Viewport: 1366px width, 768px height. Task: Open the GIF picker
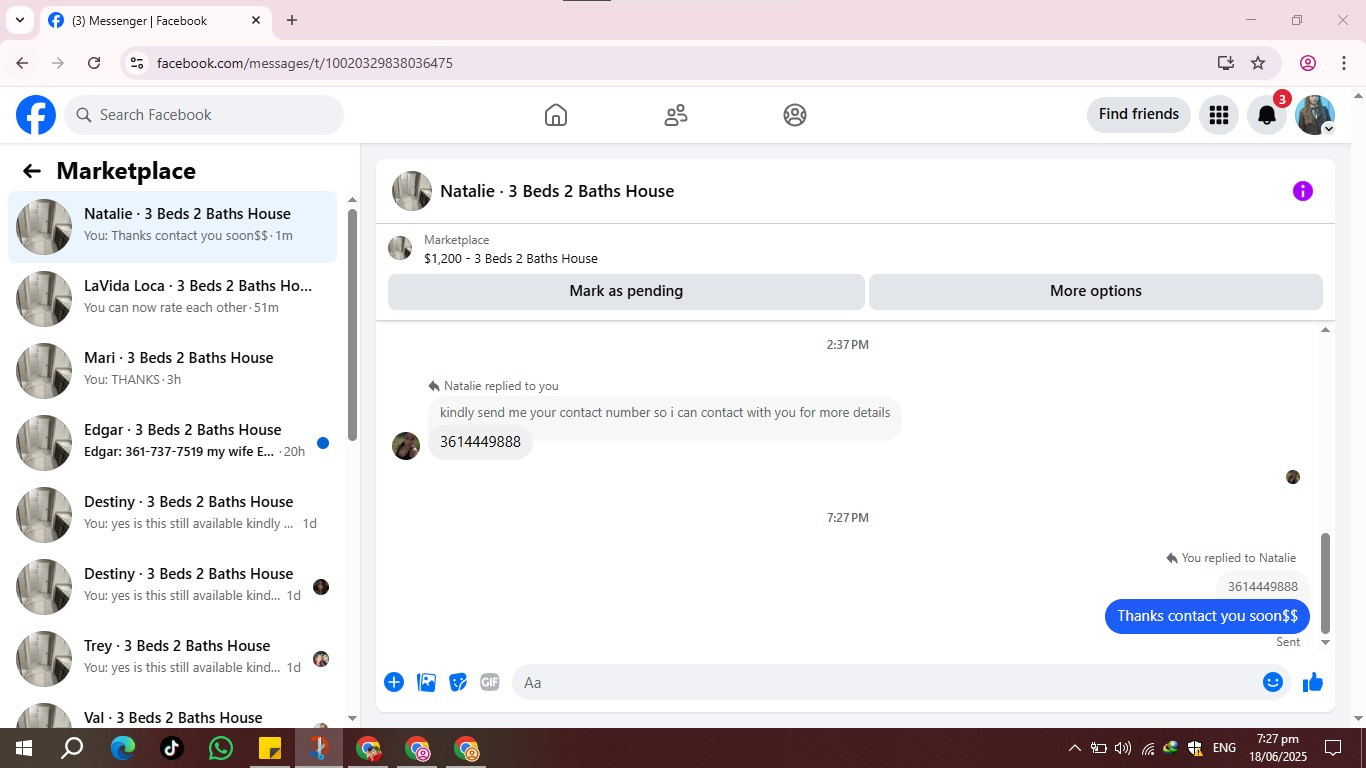490,682
